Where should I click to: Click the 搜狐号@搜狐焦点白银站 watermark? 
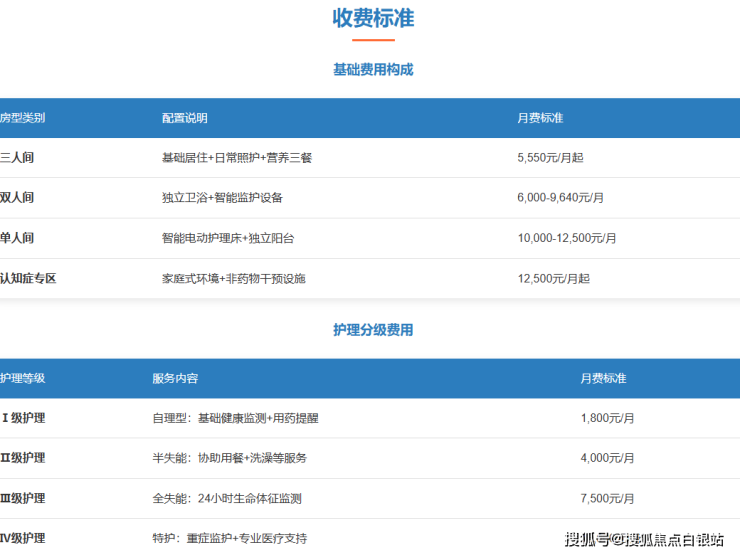point(644,540)
